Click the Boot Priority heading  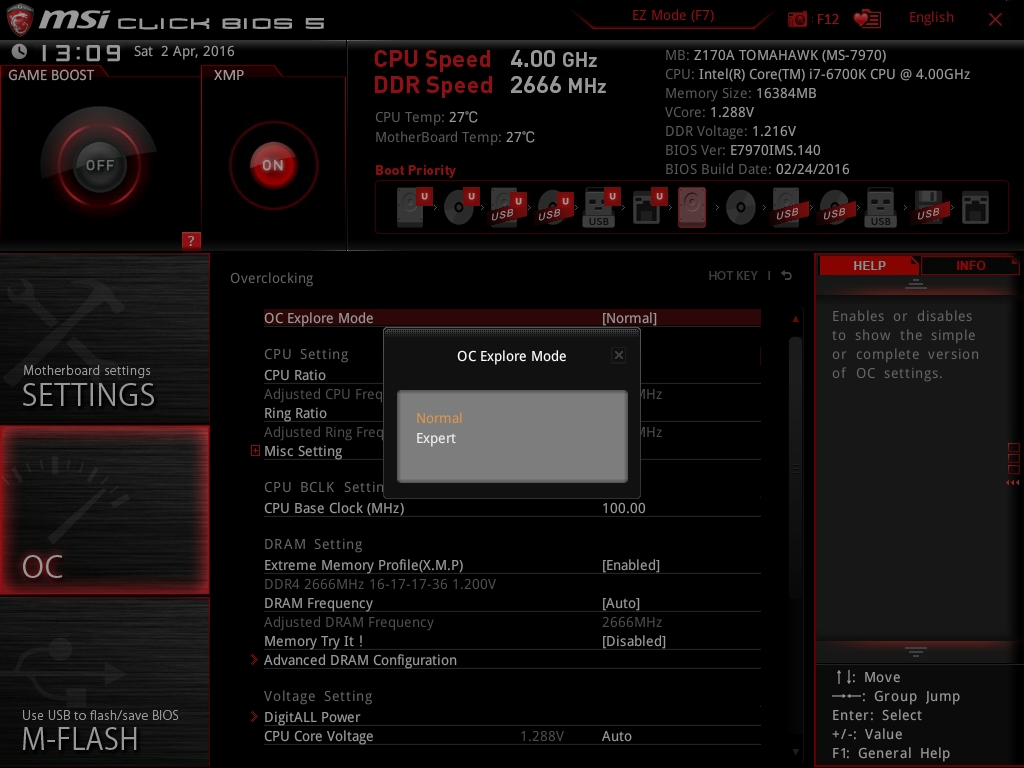click(415, 170)
